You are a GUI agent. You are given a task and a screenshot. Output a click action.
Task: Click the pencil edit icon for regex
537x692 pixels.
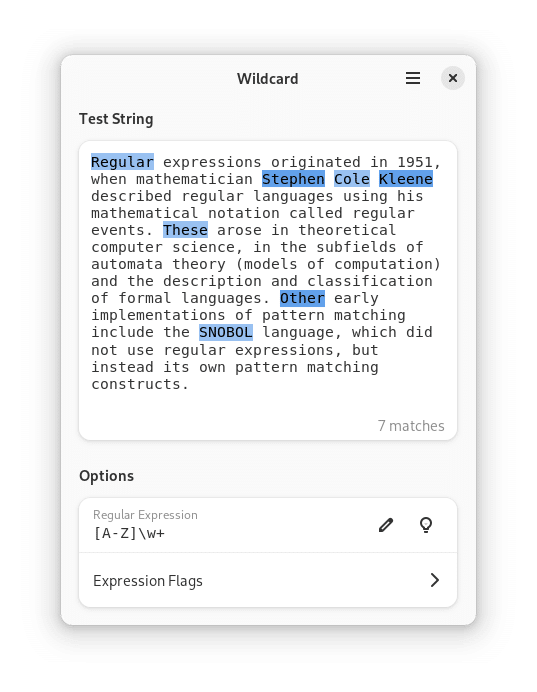[x=386, y=525]
